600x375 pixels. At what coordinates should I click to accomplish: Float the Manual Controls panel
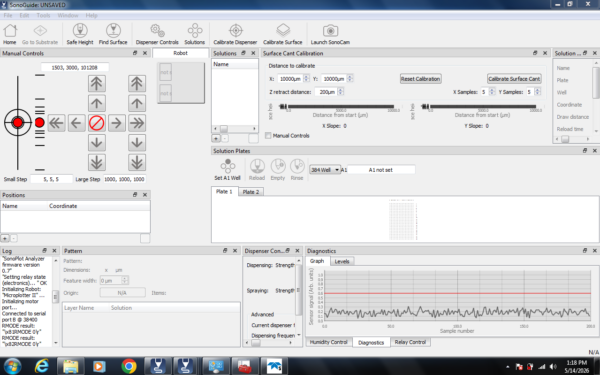point(135,53)
